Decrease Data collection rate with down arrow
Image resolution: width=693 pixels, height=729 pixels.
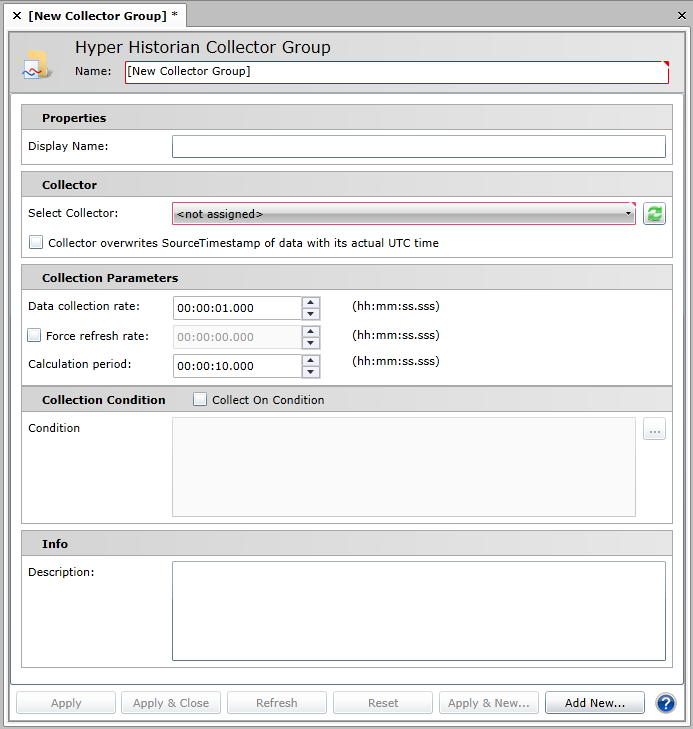coord(311,314)
